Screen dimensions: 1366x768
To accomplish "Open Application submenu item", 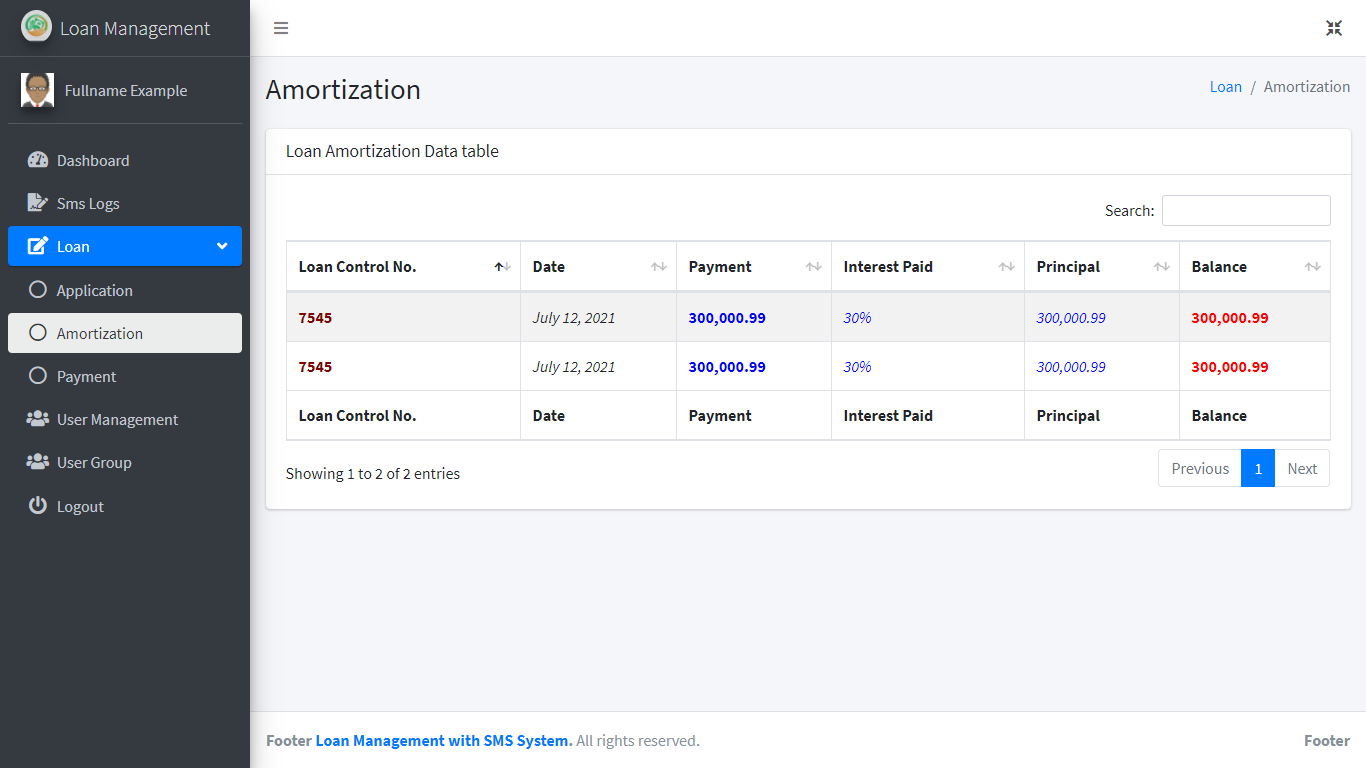I will coord(125,290).
